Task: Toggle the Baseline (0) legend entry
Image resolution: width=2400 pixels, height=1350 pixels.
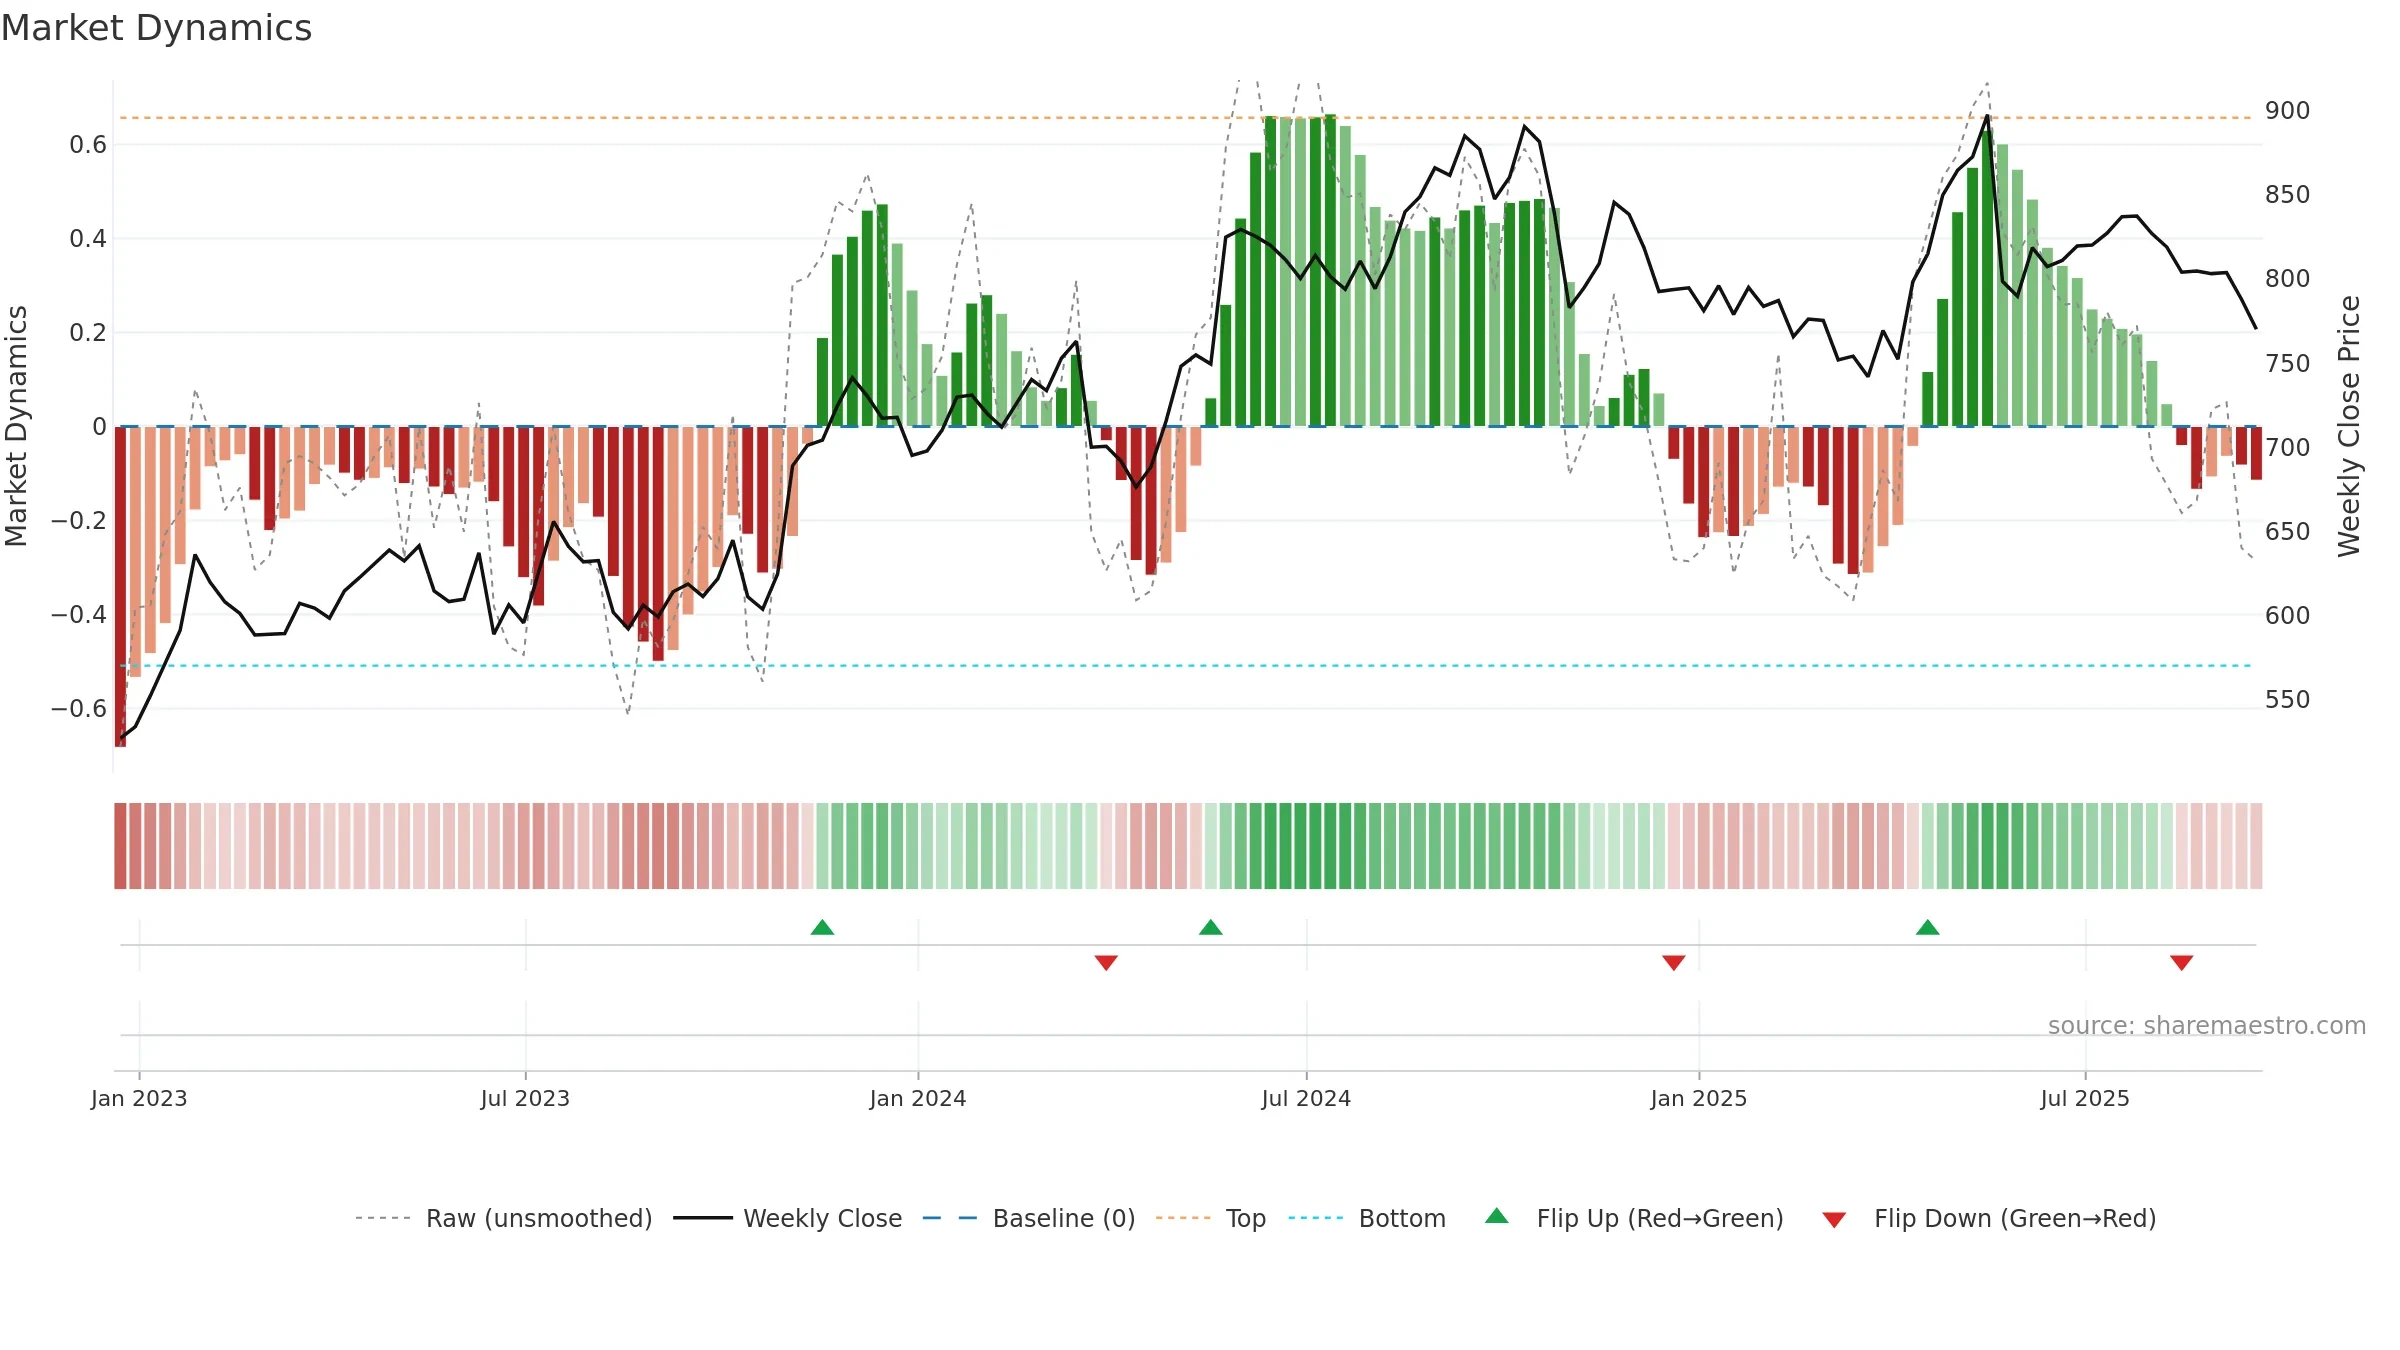Action: point(1029,1218)
